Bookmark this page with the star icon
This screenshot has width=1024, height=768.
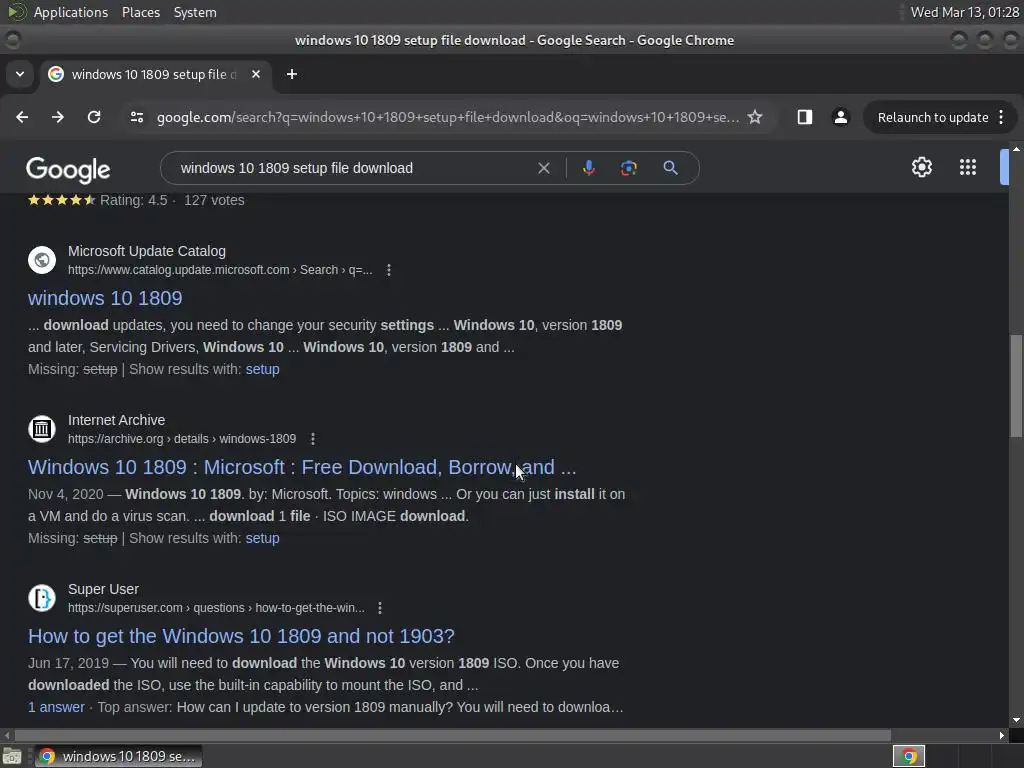click(x=755, y=117)
